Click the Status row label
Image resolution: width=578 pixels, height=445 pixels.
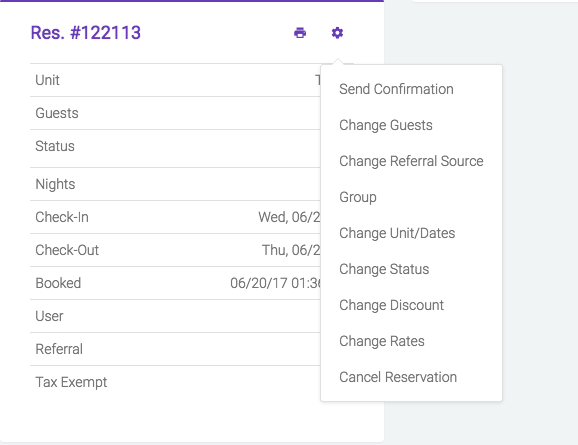point(55,146)
